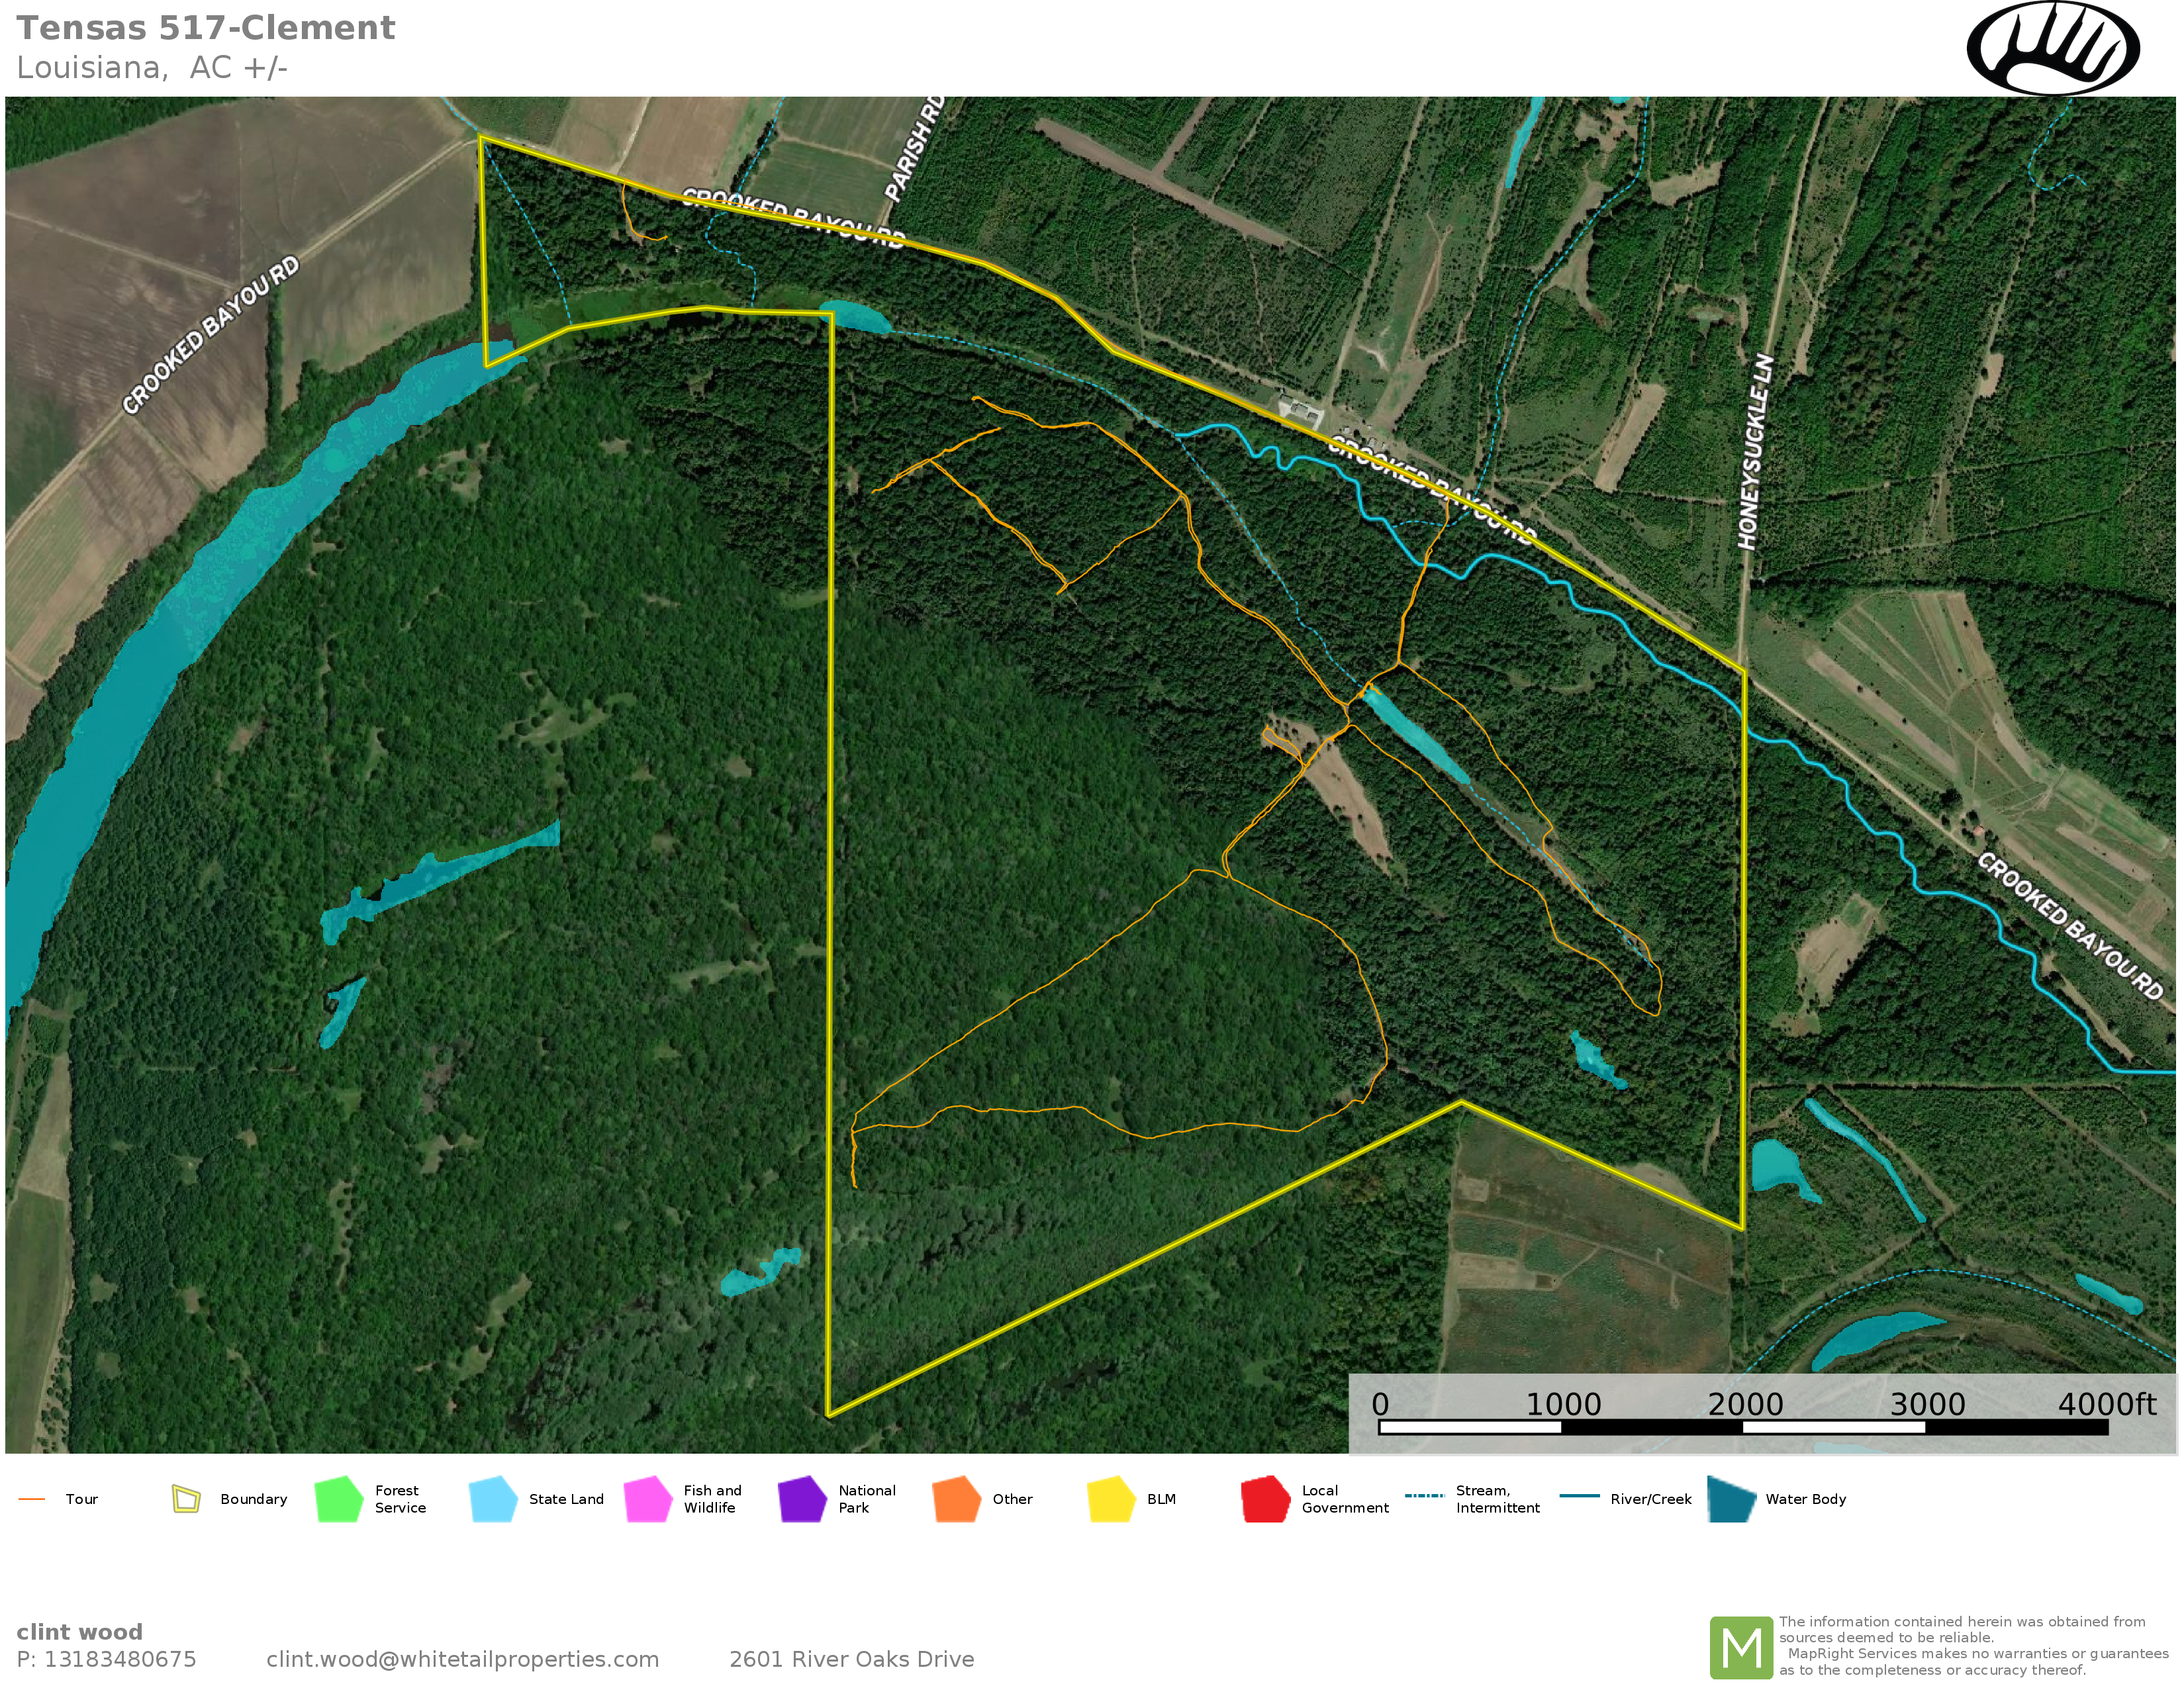
Task: Click the Other orange legend swatch
Action: (956, 1499)
